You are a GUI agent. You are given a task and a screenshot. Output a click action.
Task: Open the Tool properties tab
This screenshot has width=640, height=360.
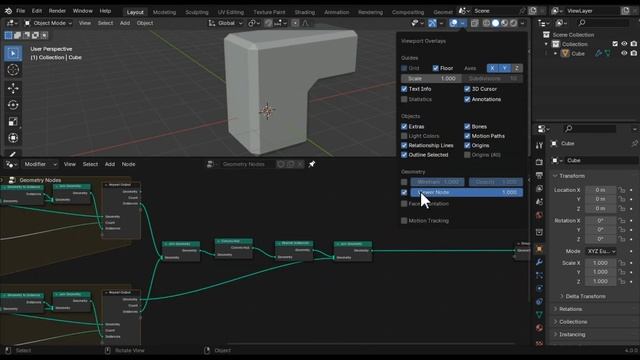click(539, 145)
